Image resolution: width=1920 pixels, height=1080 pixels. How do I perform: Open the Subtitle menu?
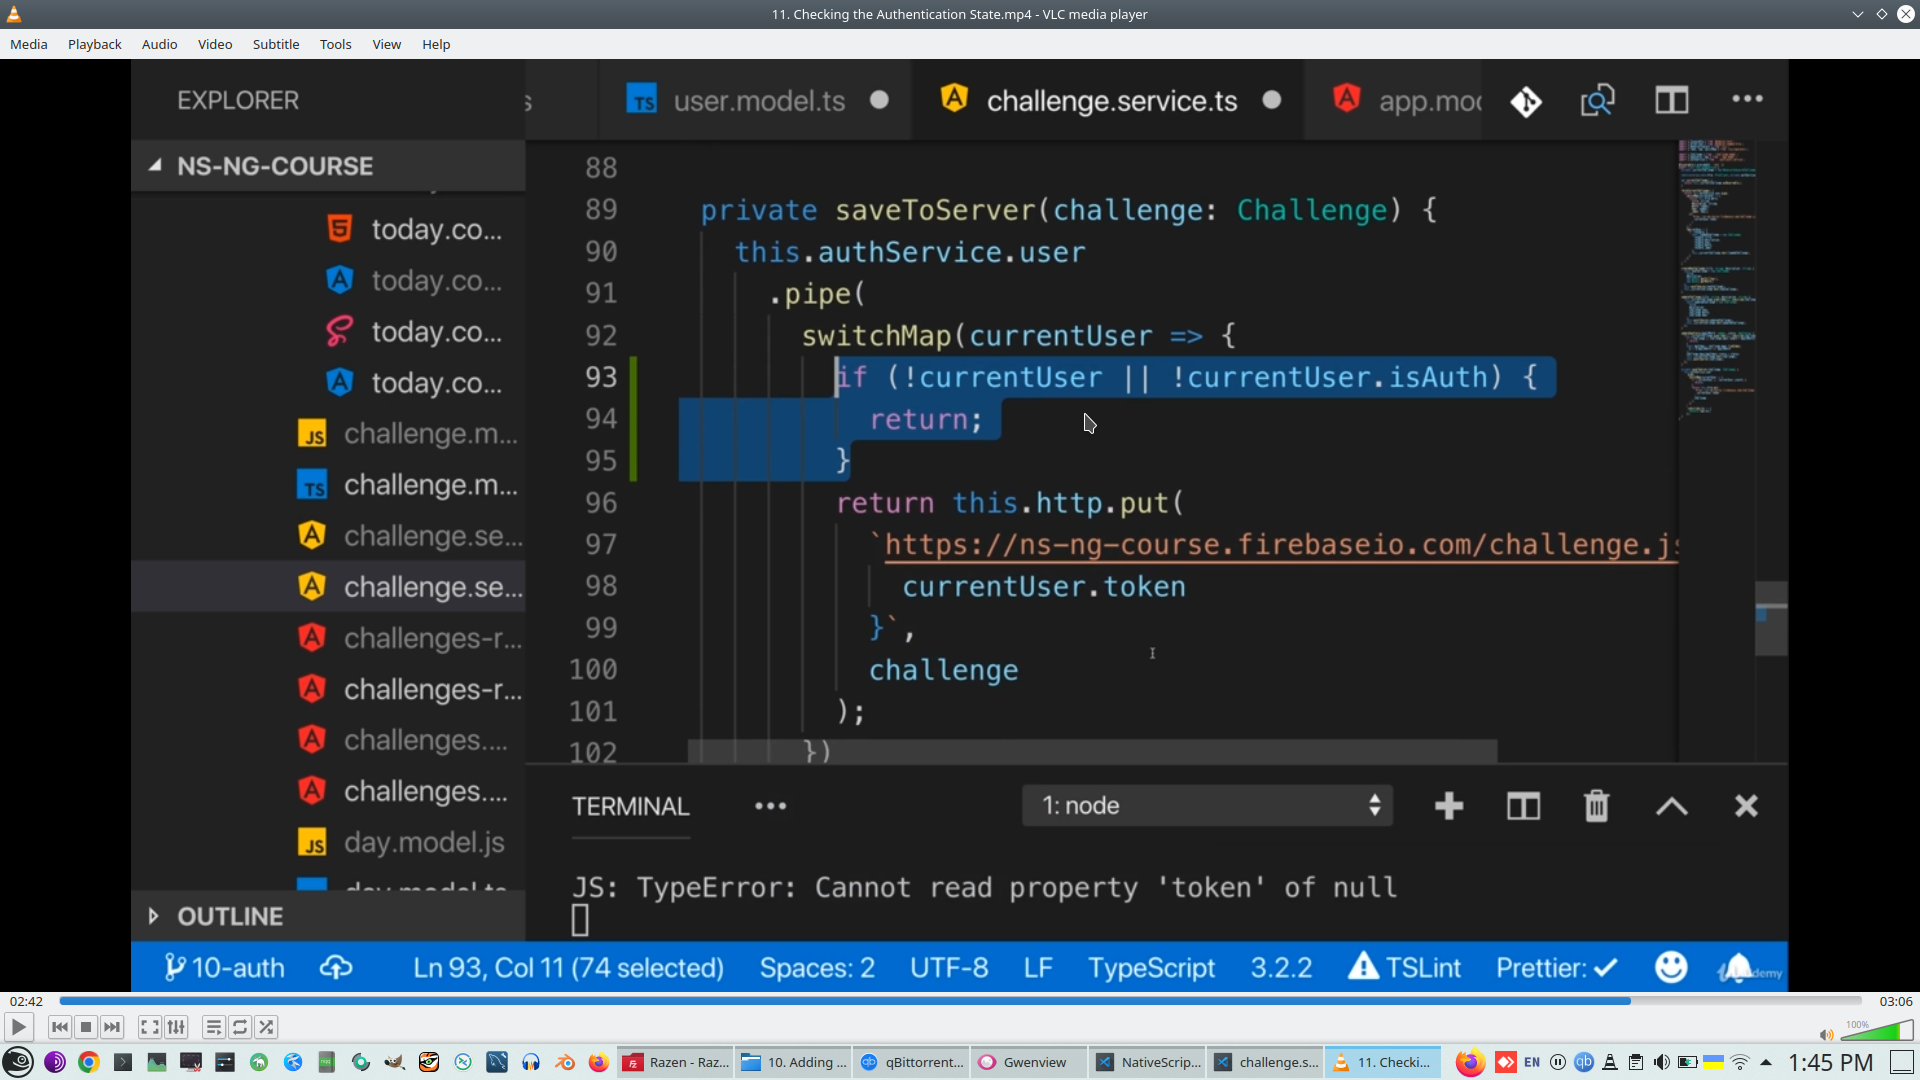[275, 44]
